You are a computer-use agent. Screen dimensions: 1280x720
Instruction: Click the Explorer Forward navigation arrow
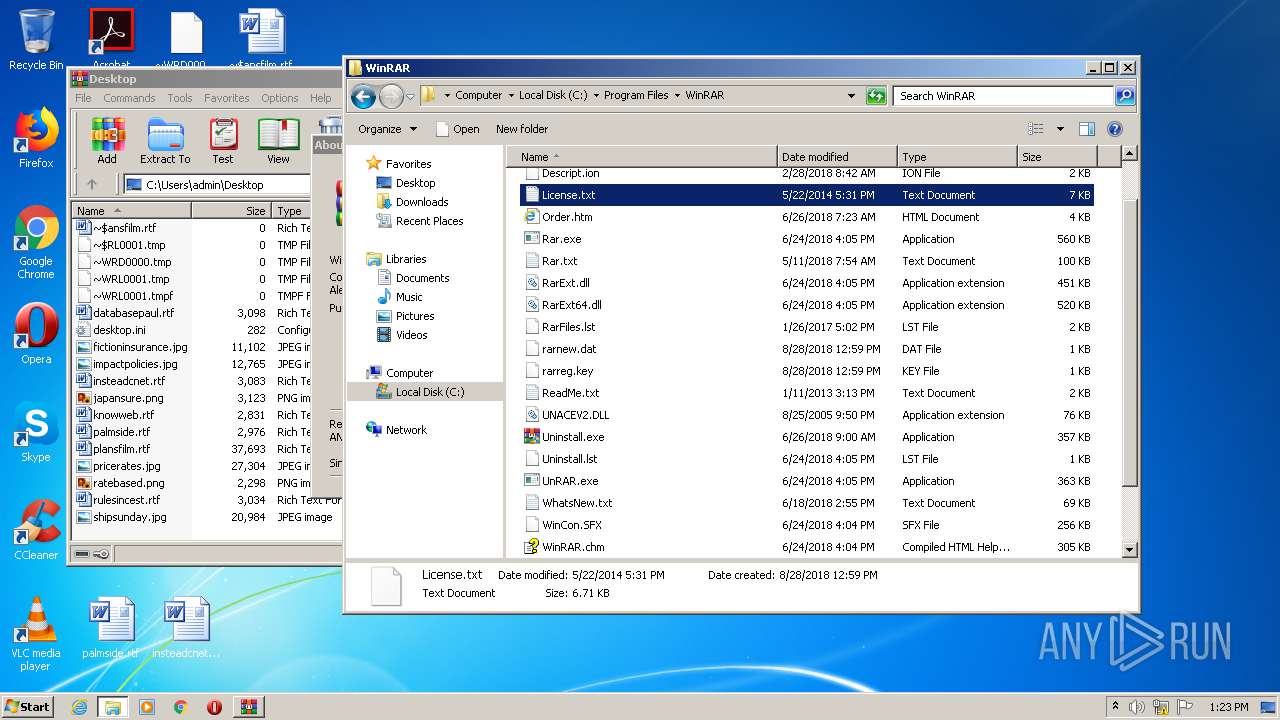391,96
